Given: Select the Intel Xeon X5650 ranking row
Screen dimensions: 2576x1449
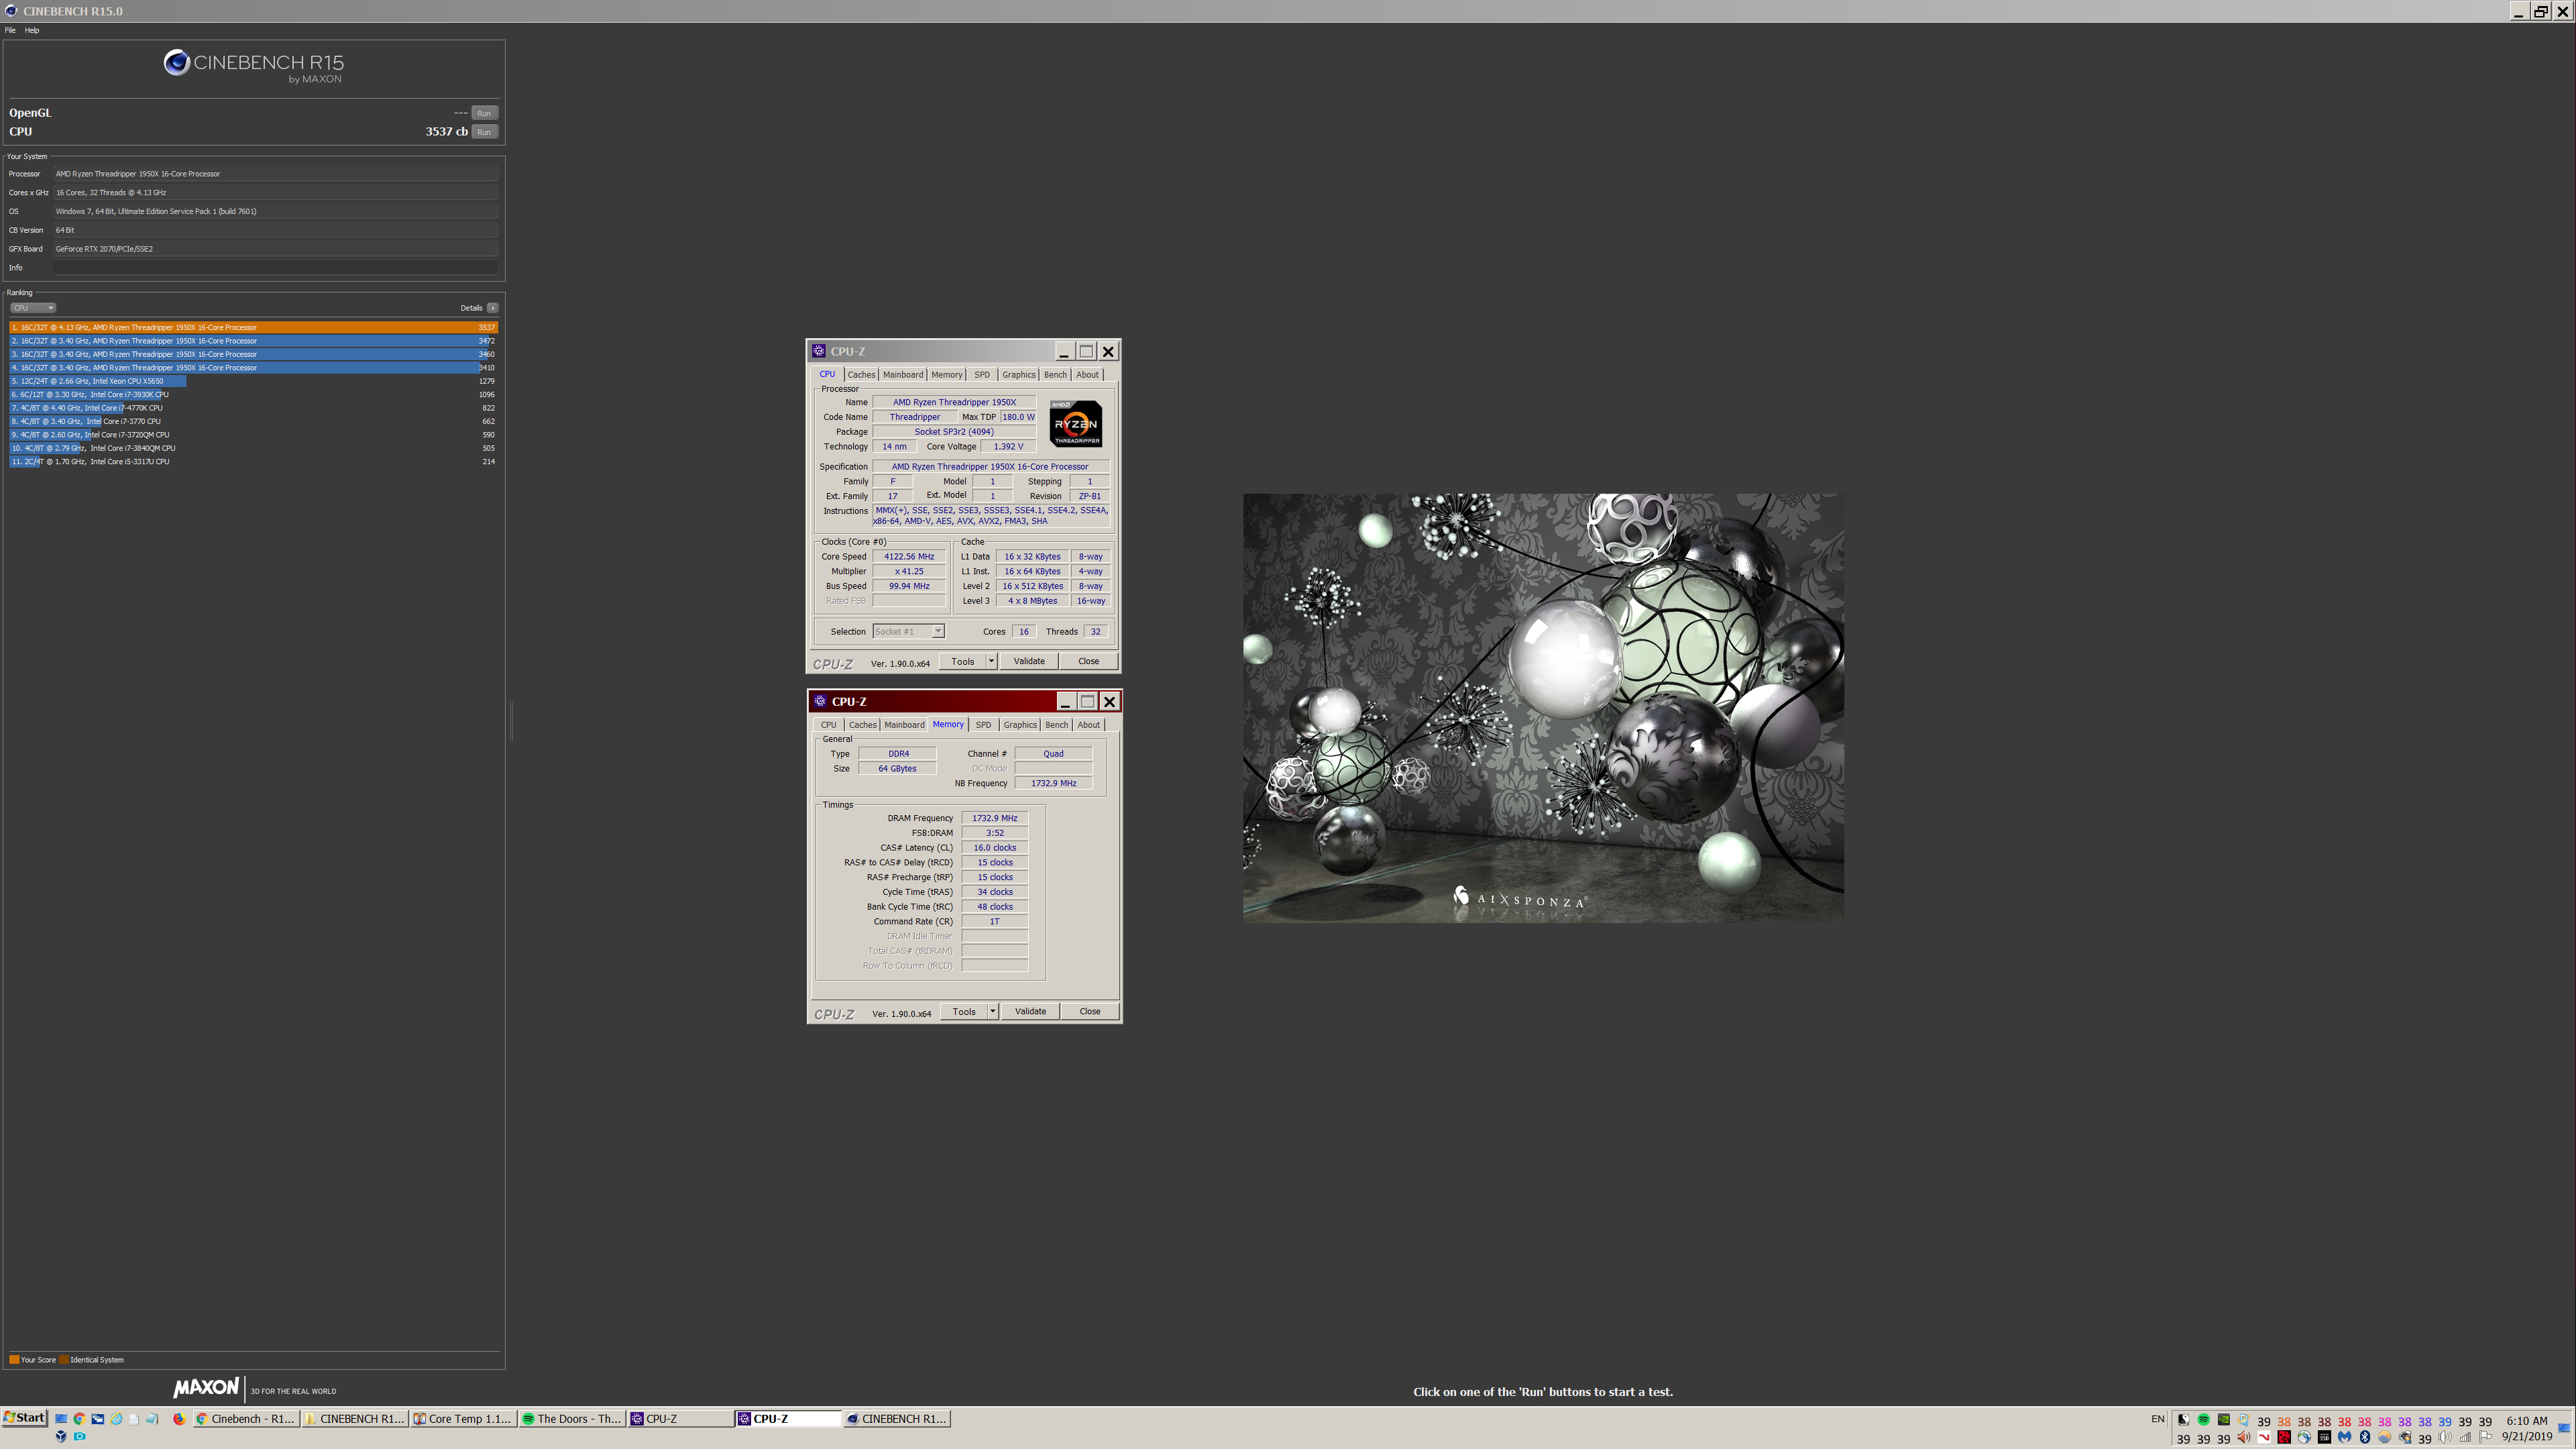Looking at the screenshot, I should 253,381.
